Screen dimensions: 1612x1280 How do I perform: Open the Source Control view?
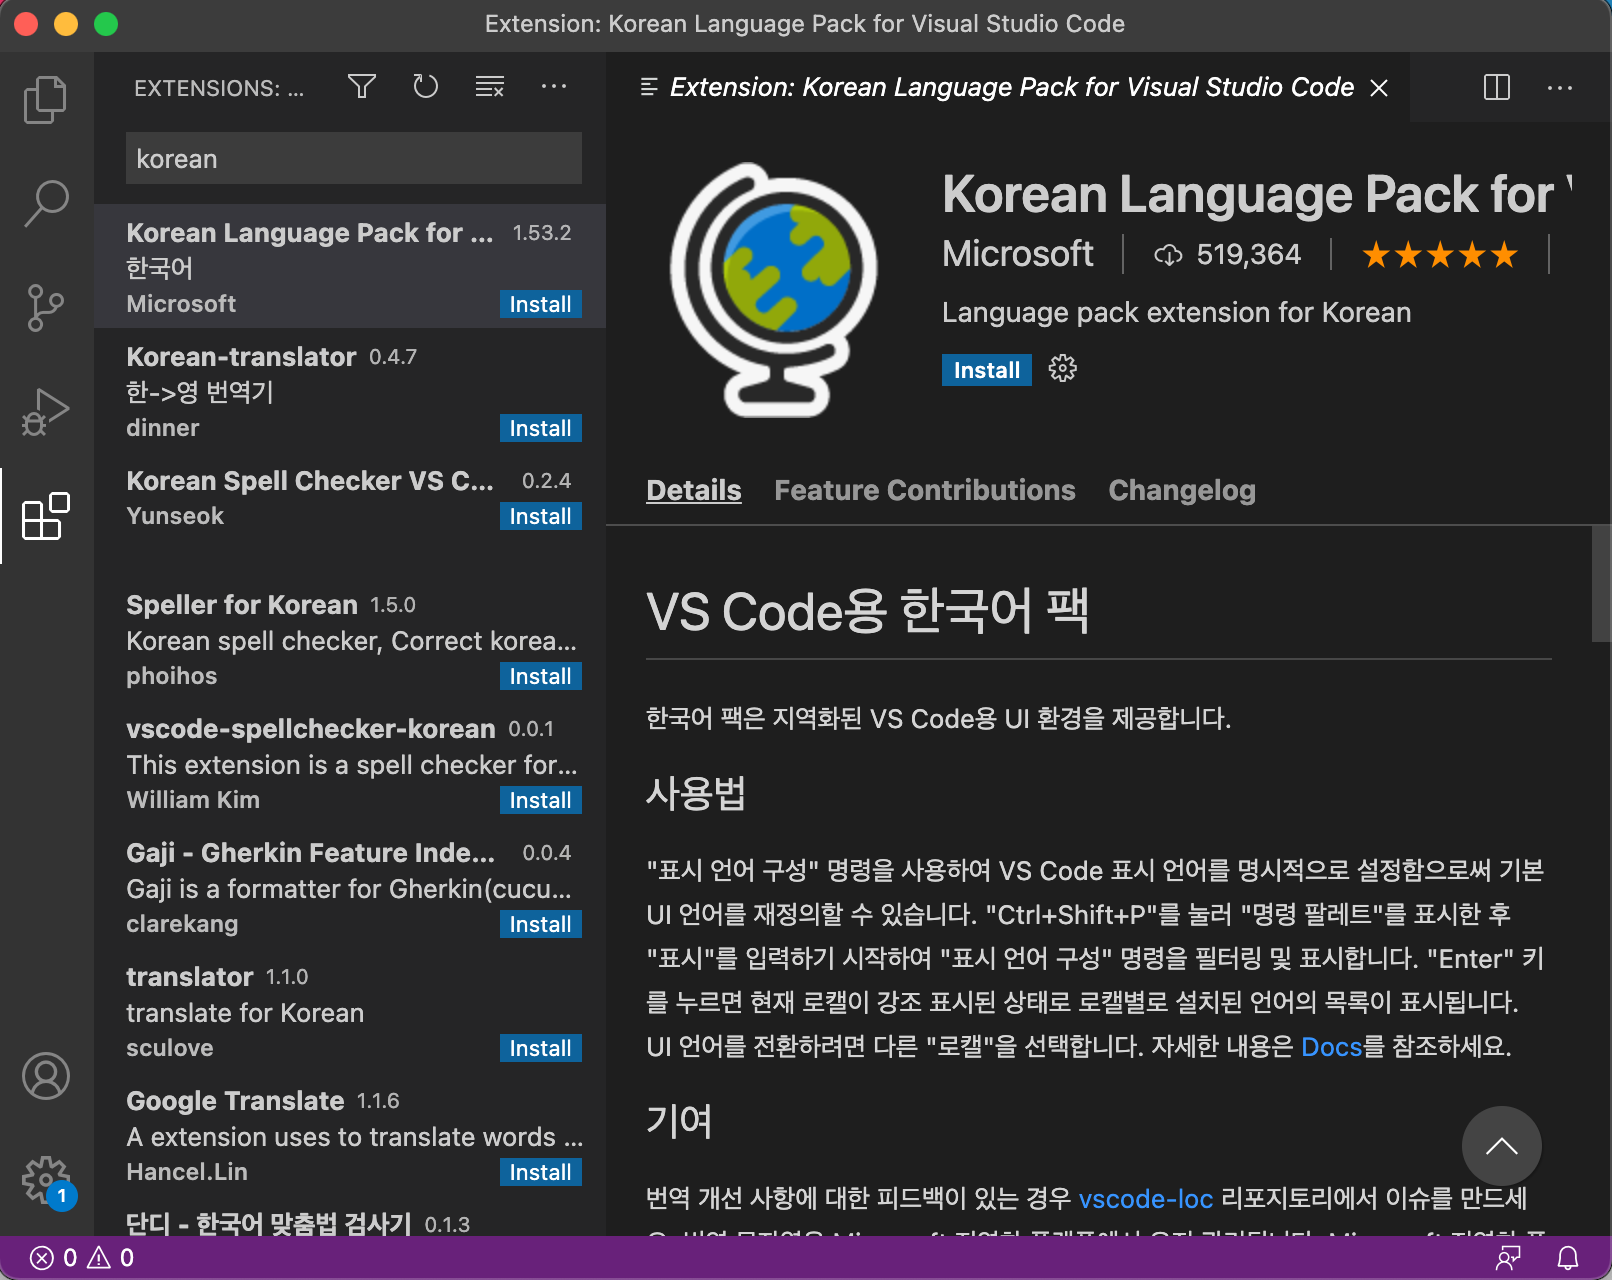pos(45,307)
